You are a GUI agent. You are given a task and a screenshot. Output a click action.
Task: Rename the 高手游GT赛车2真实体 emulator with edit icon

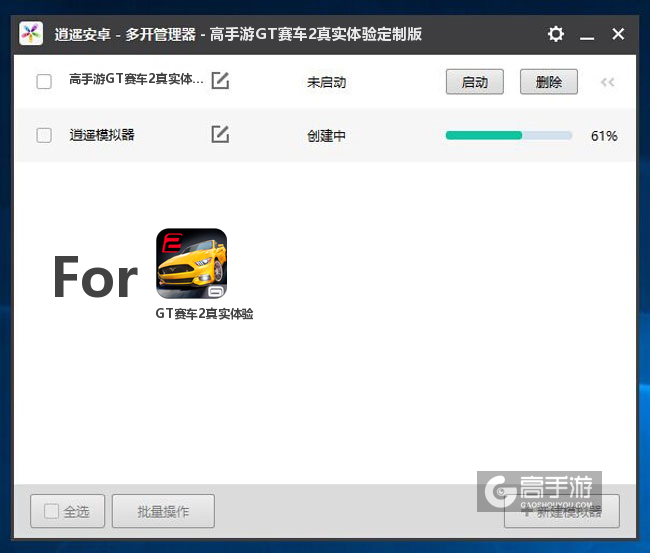(x=220, y=80)
